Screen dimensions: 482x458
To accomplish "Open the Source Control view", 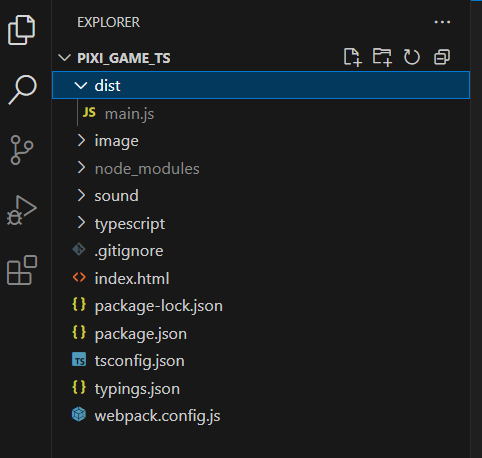I will (22, 150).
